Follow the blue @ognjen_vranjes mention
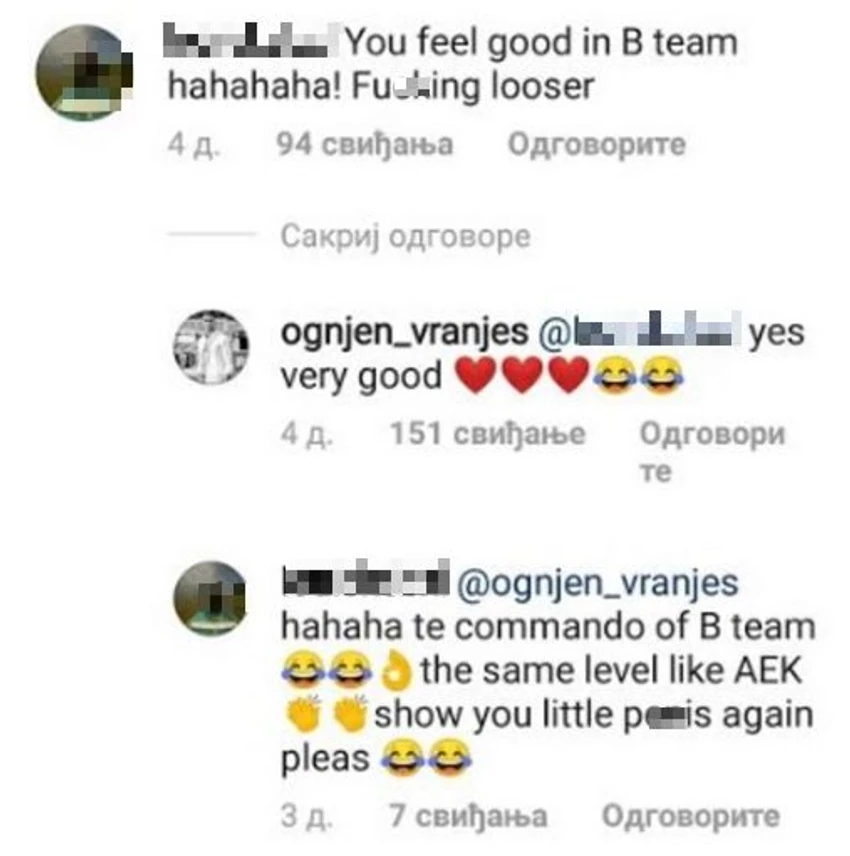The image size is (850, 856). click(x=597, y=584)
